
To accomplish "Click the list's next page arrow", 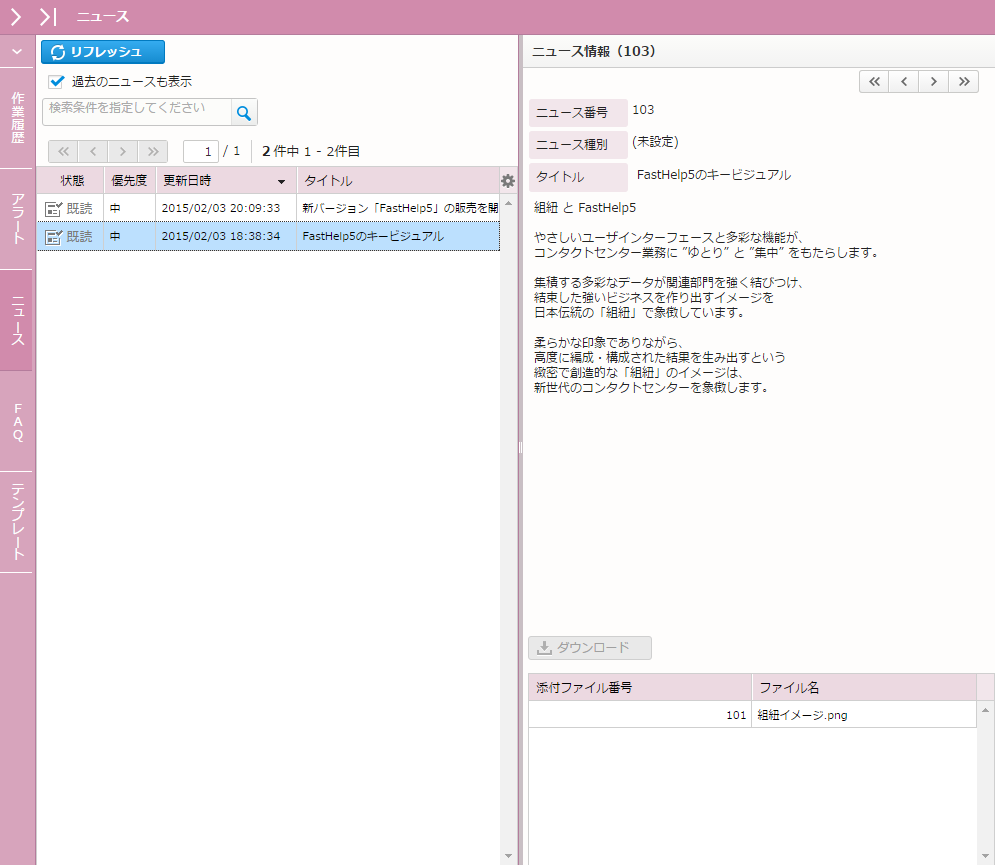I will click(122, 151).
